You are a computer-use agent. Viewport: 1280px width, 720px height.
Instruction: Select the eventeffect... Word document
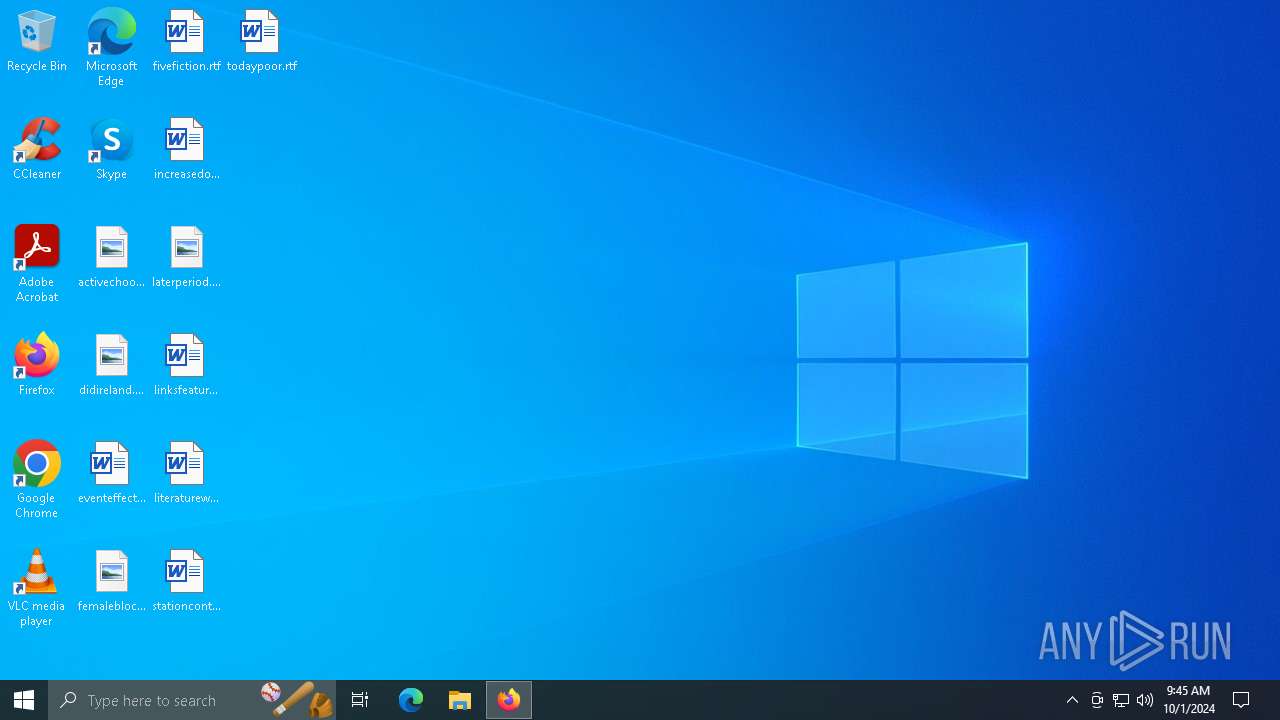(x=111, y=473)
